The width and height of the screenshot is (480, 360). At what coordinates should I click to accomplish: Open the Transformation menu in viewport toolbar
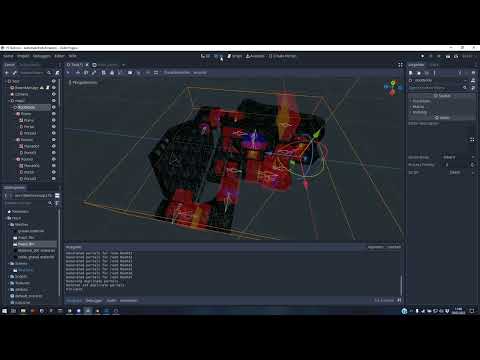coord(177,72)
